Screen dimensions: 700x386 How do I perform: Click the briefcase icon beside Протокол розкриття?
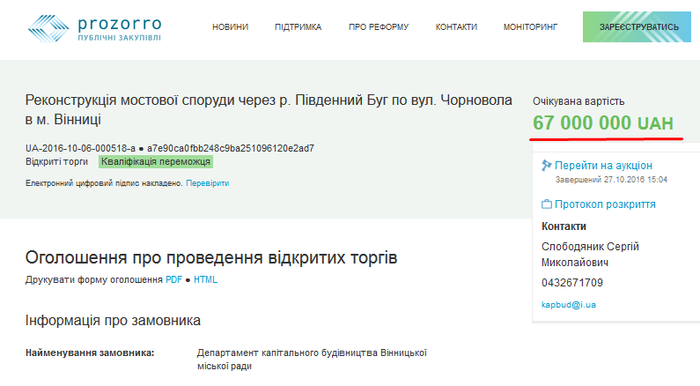pos(546,204)
